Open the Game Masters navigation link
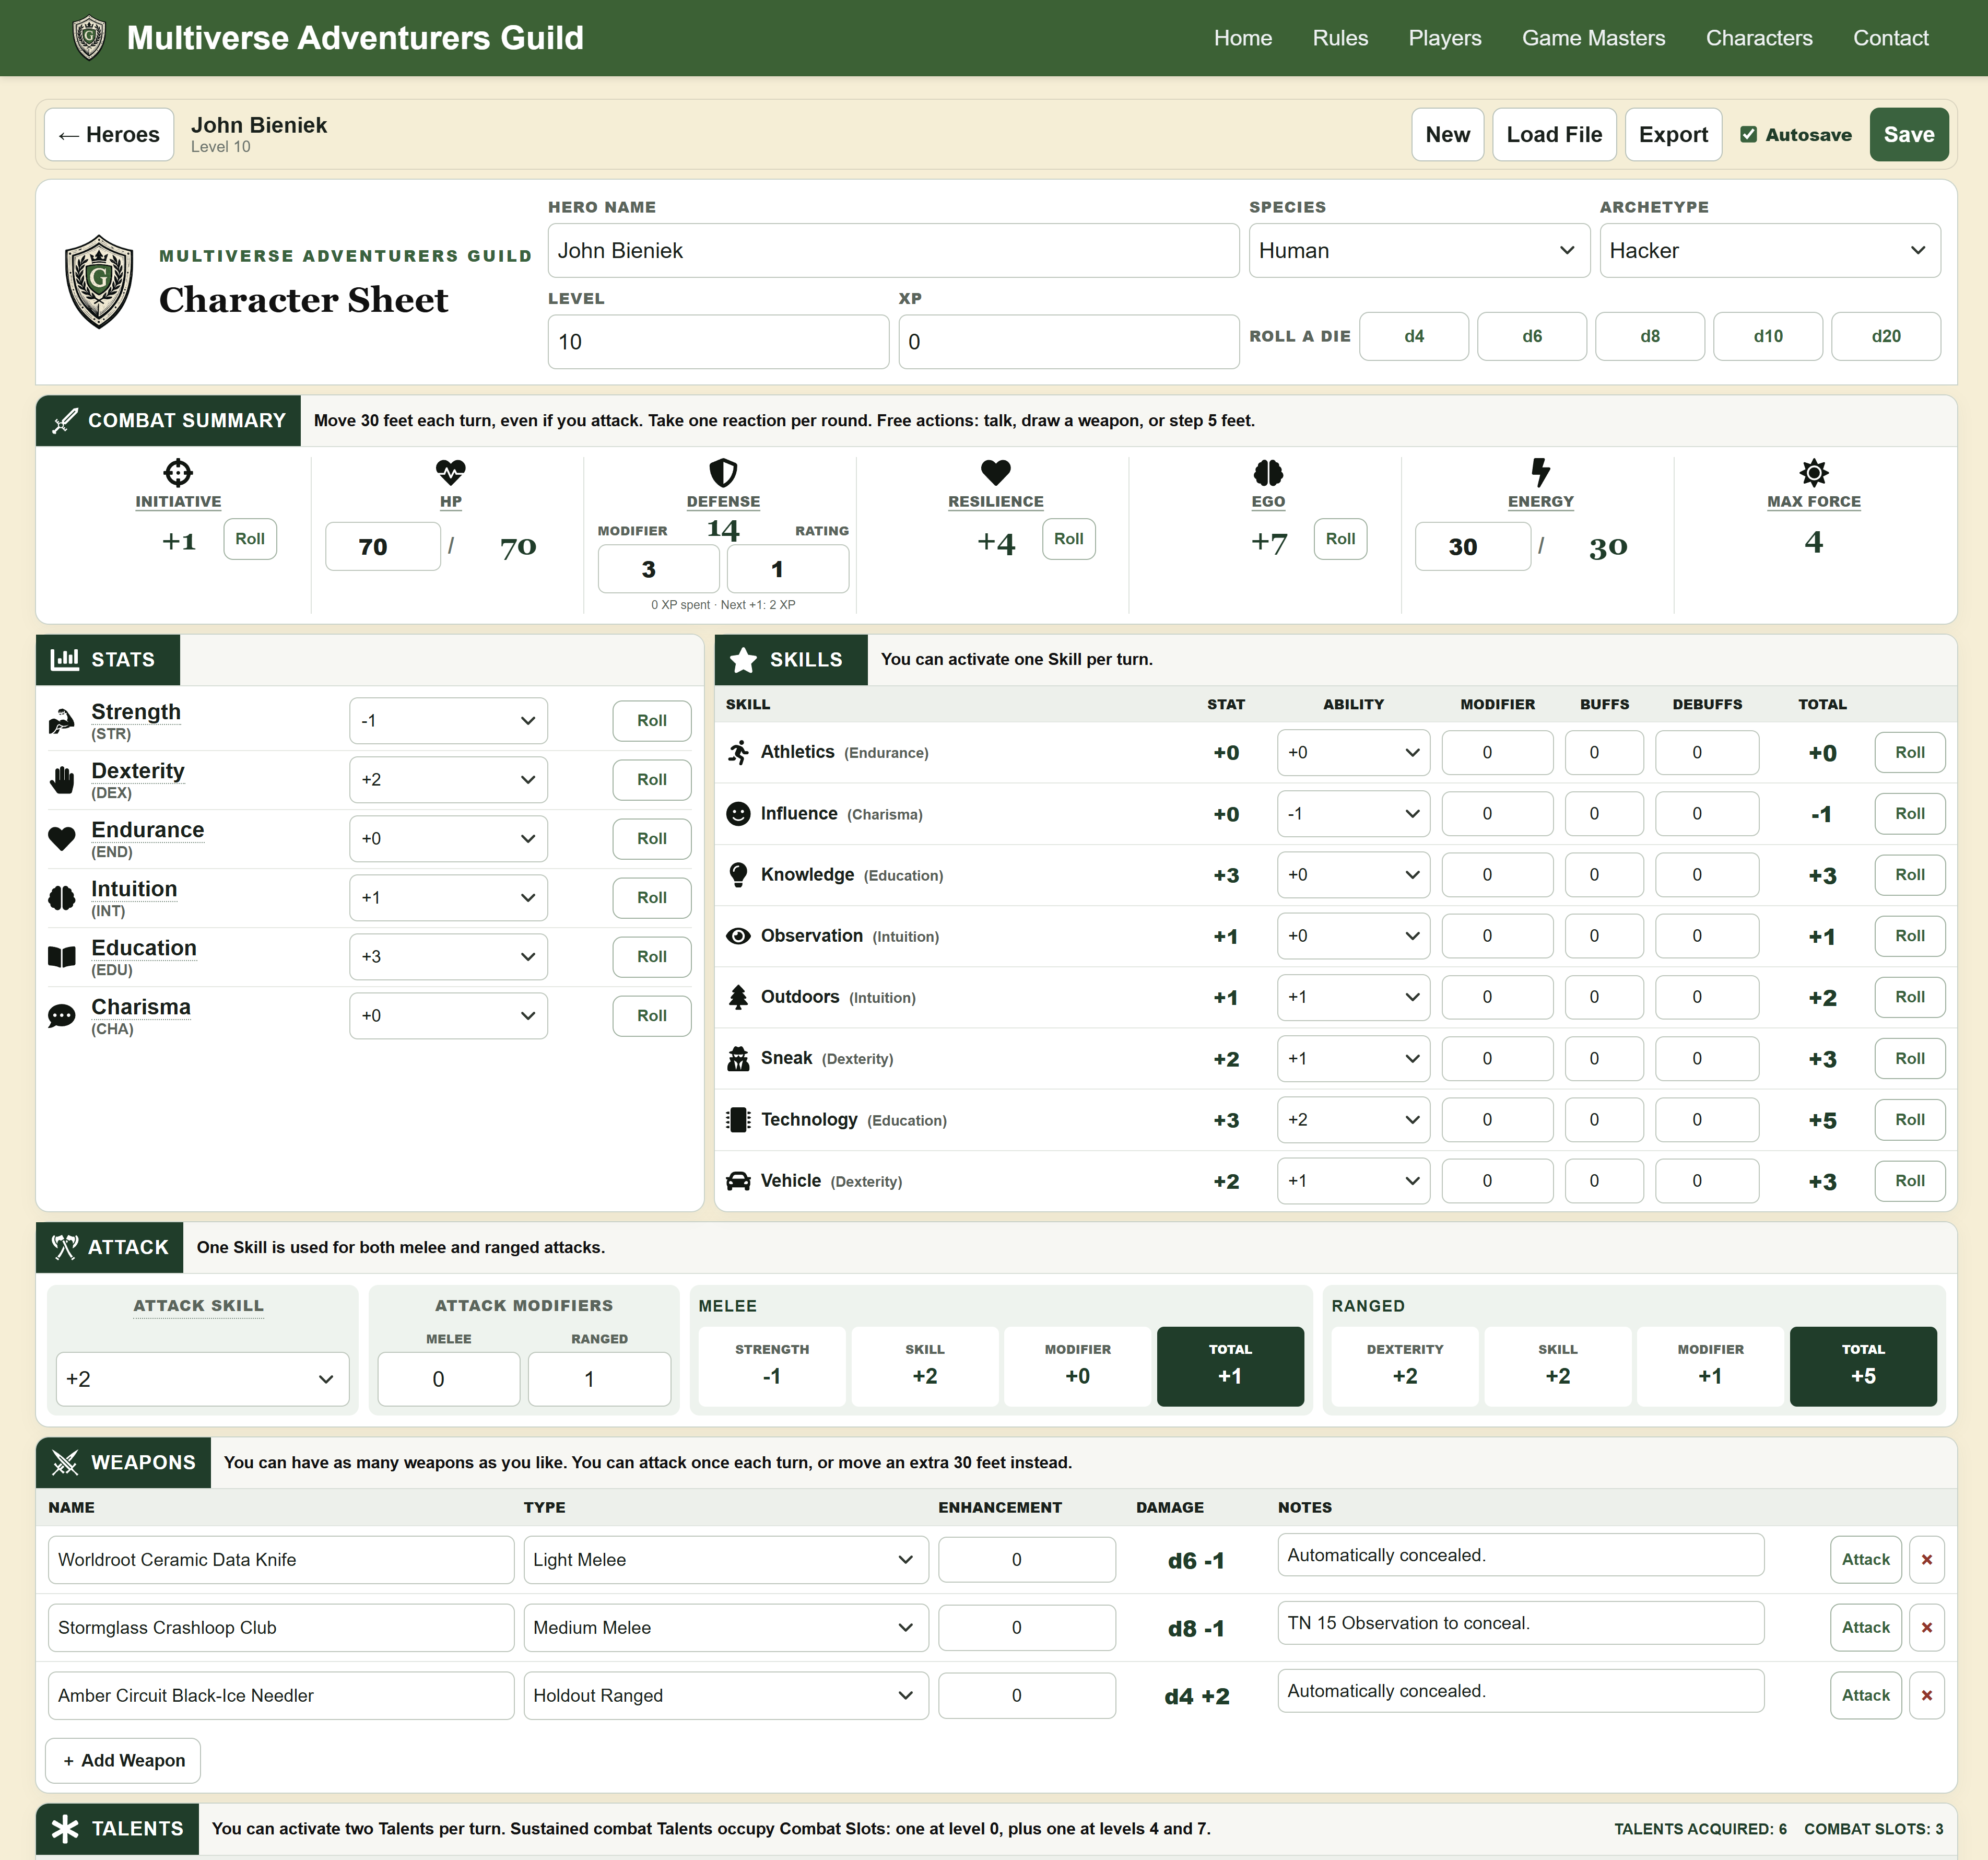Screen dimensions: 1988x1860 [1594, 38]
